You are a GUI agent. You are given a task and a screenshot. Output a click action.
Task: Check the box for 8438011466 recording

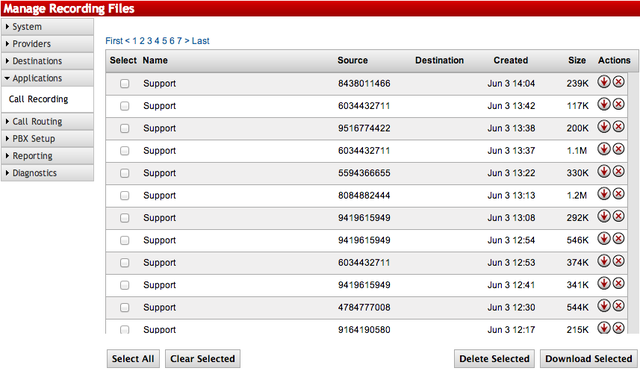coord(124,84)
